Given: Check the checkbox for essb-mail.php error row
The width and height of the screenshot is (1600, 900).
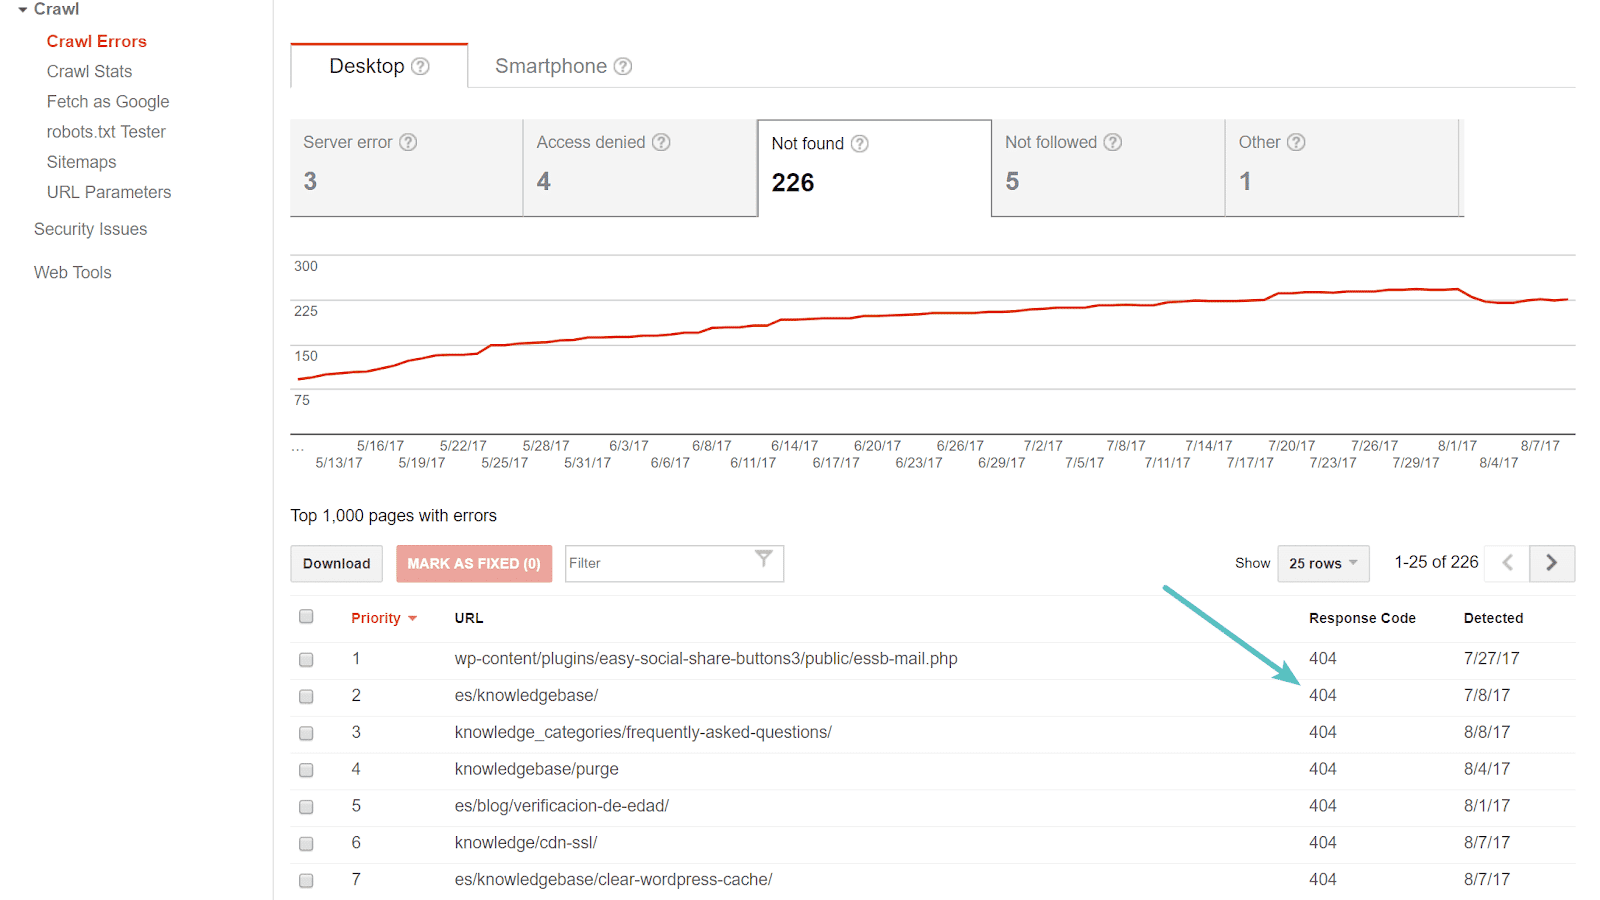Looking at the screenshot, I should coord(306,659).
